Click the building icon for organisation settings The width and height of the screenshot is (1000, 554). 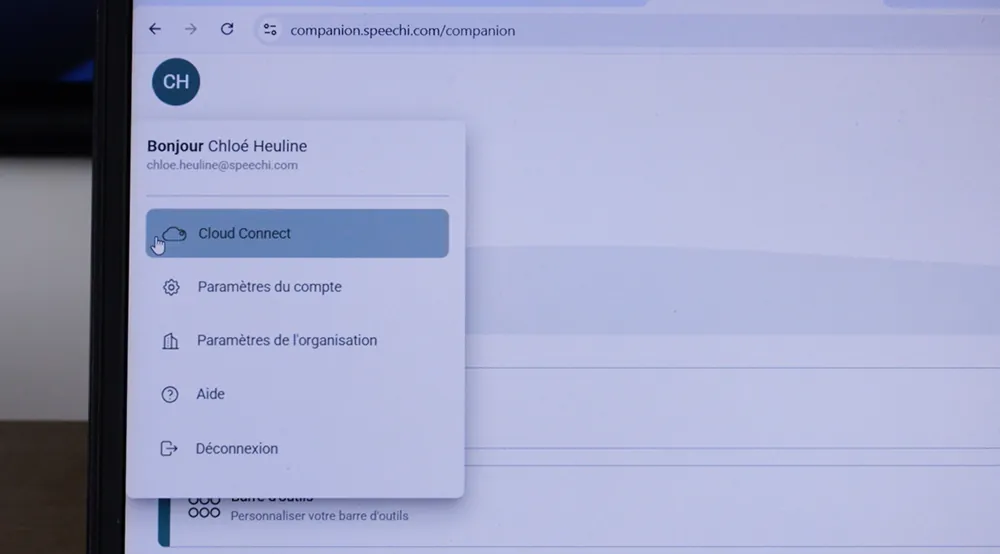170,342
